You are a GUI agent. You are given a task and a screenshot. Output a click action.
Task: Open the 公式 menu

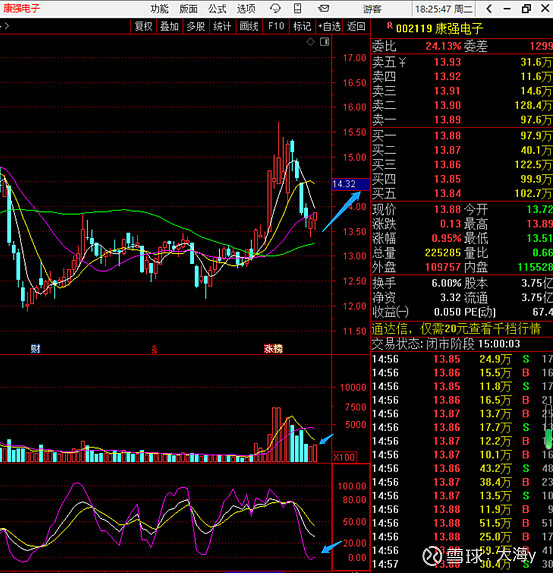click(x=217, y=8)
